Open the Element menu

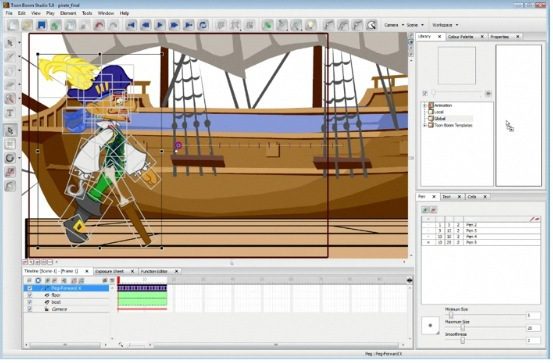click(x=68, y=13)
